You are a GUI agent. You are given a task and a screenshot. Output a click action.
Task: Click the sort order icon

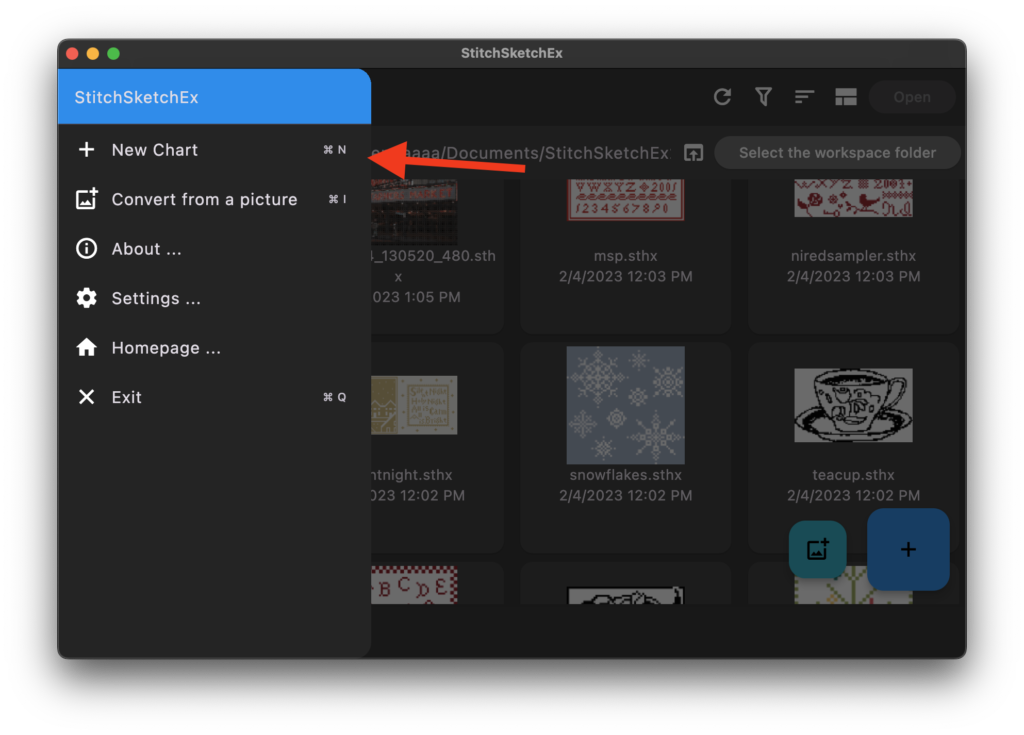coord(804,97)
